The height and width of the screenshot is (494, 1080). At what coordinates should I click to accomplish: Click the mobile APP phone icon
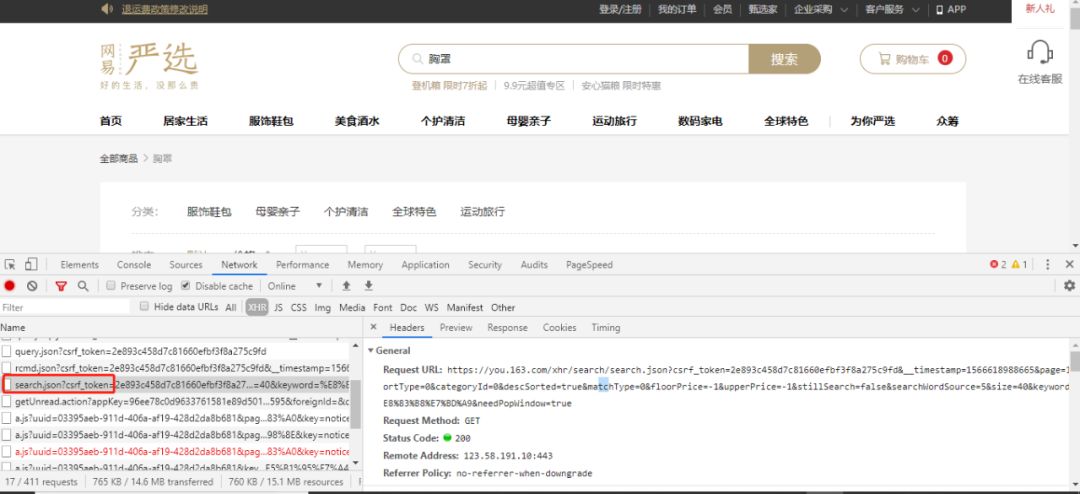(x=939, y=10)
